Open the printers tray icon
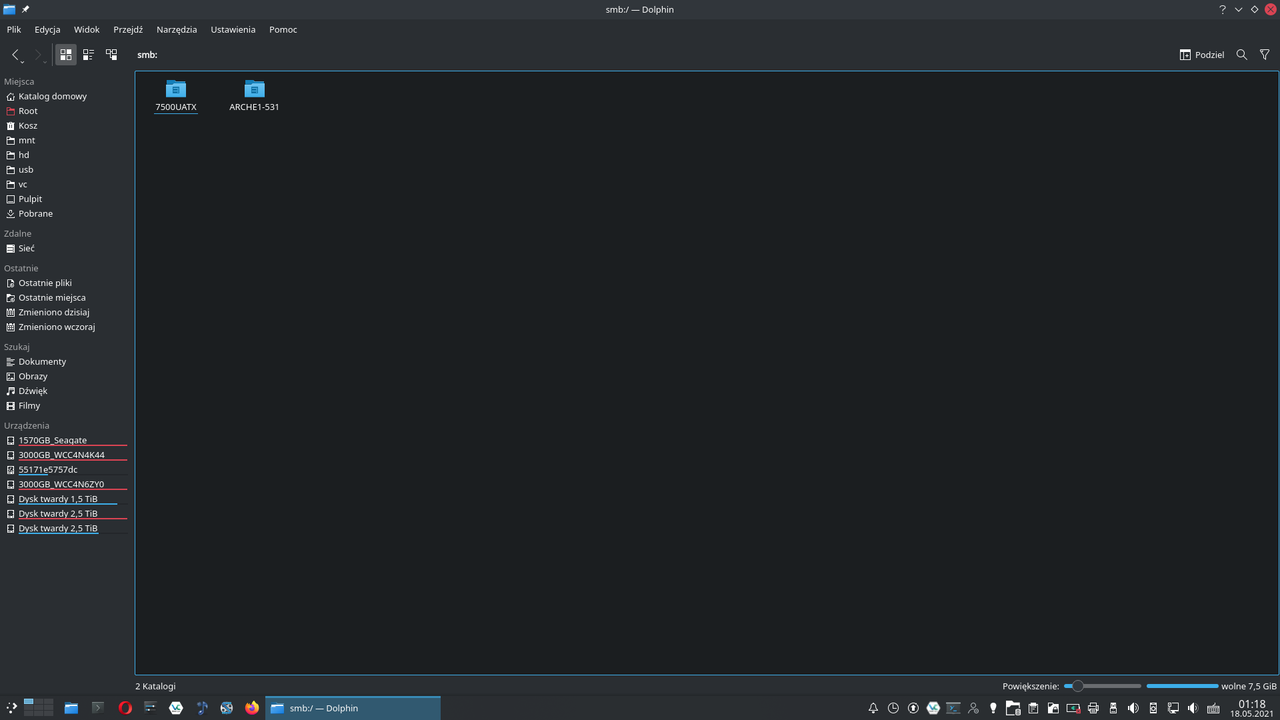This screenshot has width=1280, height=720. tap(1093, 708)
